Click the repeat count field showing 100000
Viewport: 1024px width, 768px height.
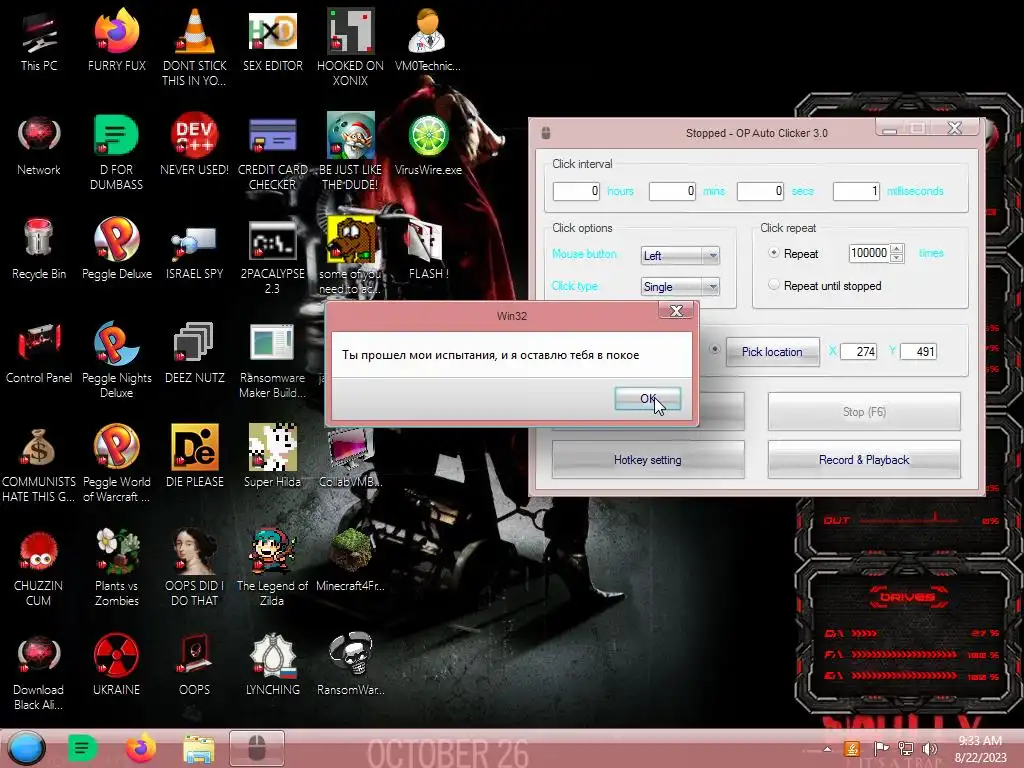(869, 253)
